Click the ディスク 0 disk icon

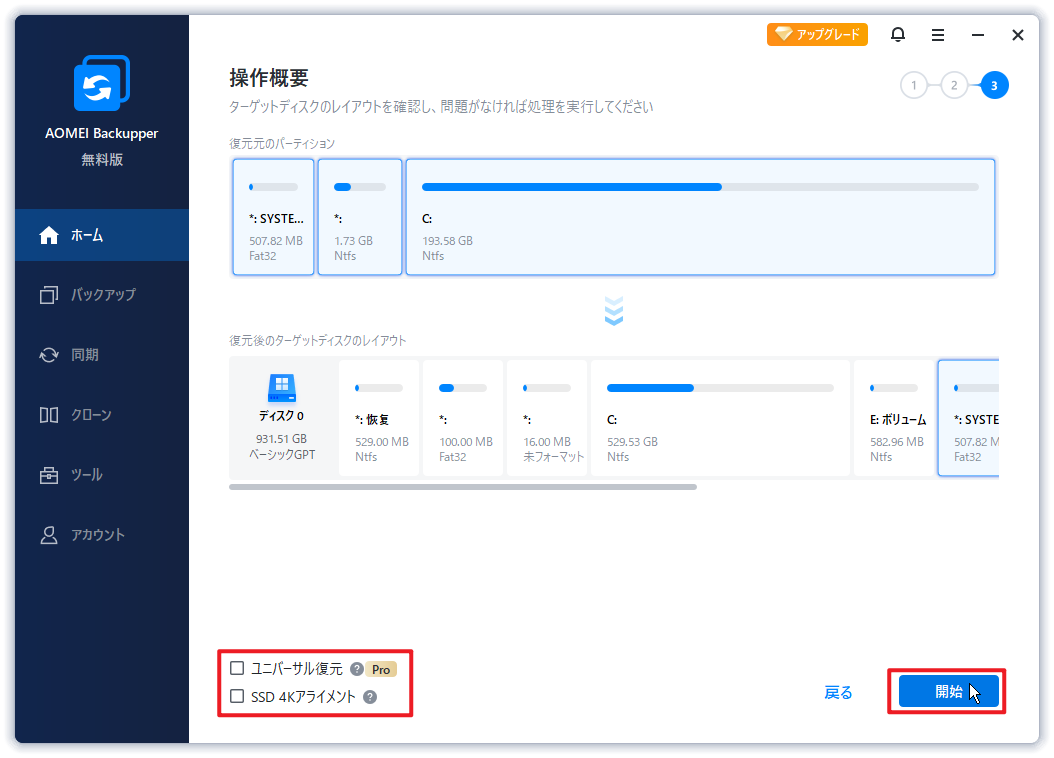282,388
